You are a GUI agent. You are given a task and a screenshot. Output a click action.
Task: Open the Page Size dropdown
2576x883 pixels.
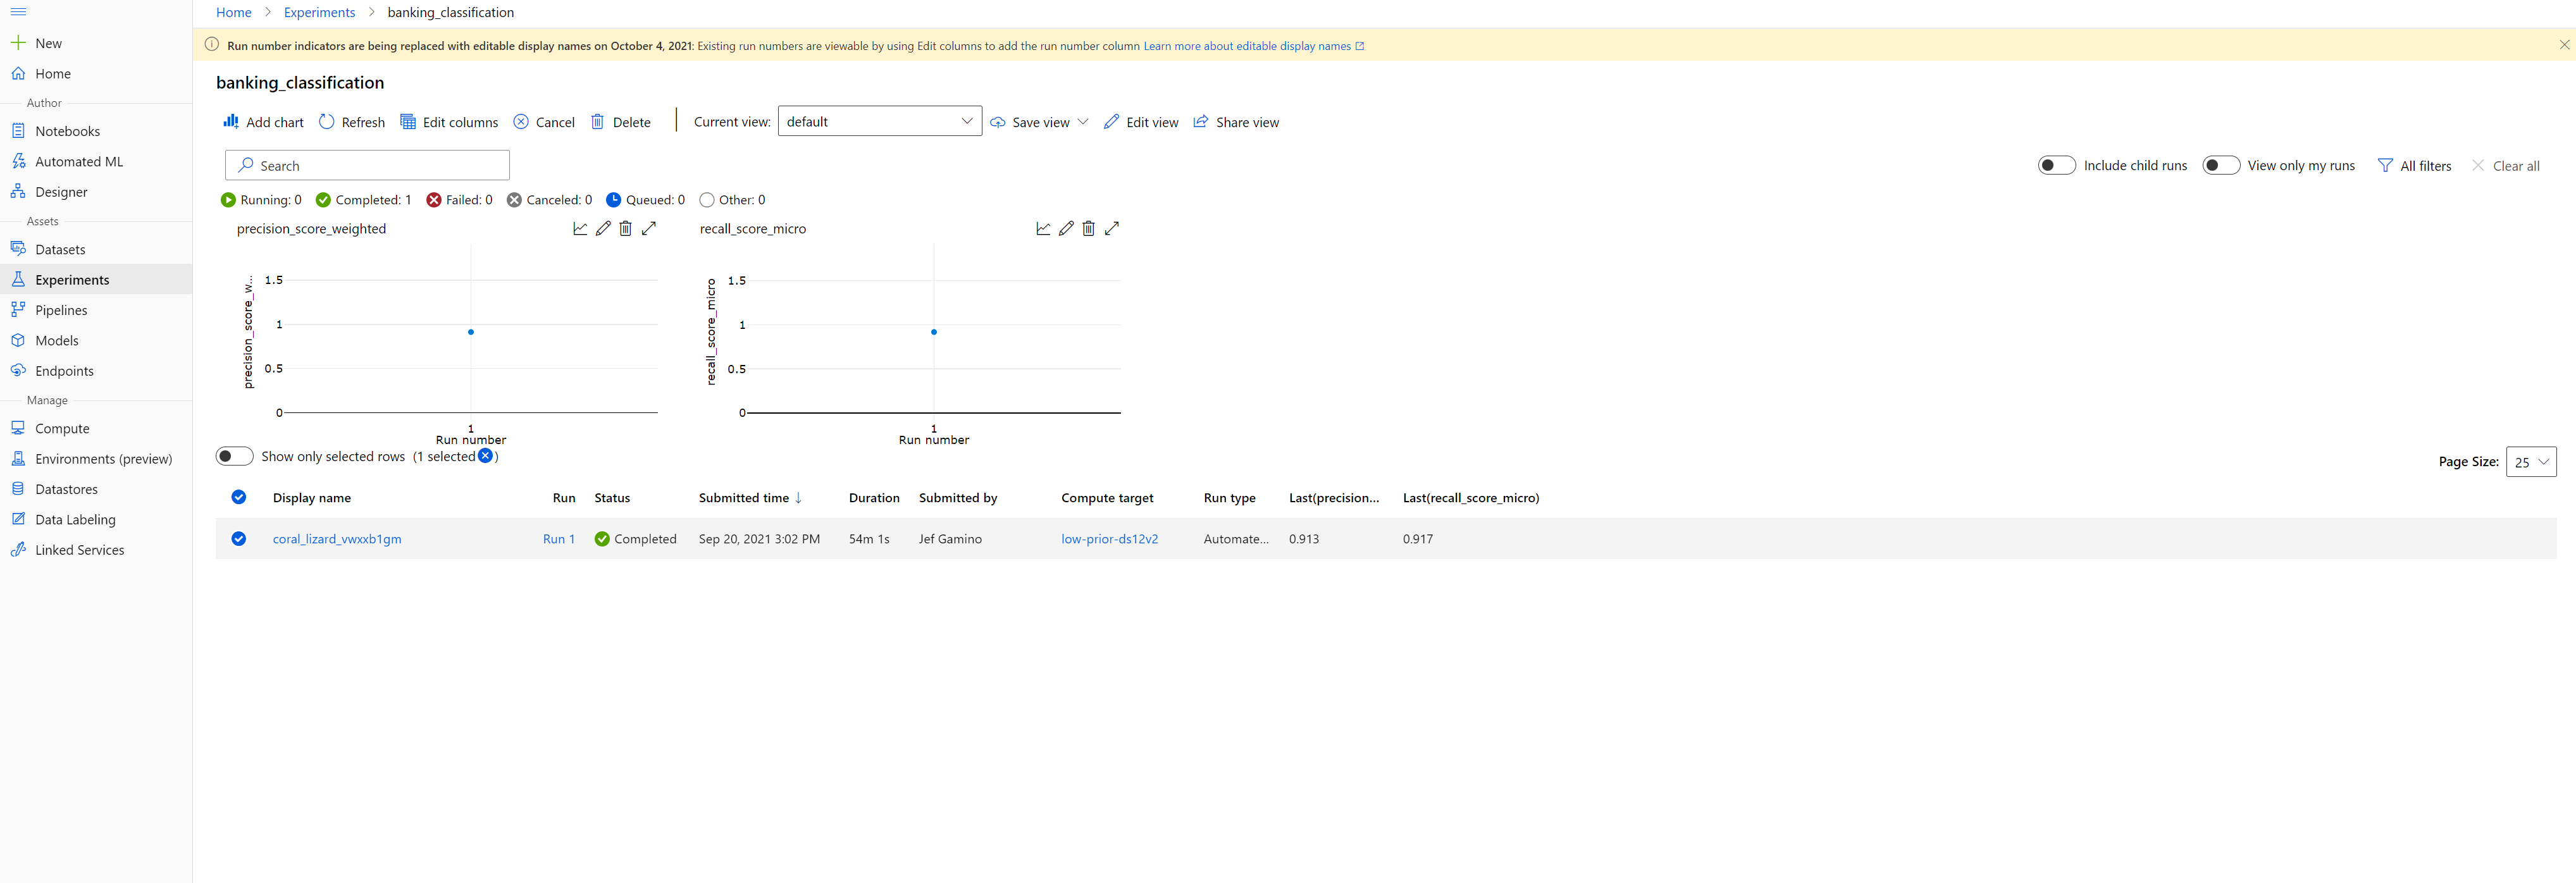[2531, 461]
